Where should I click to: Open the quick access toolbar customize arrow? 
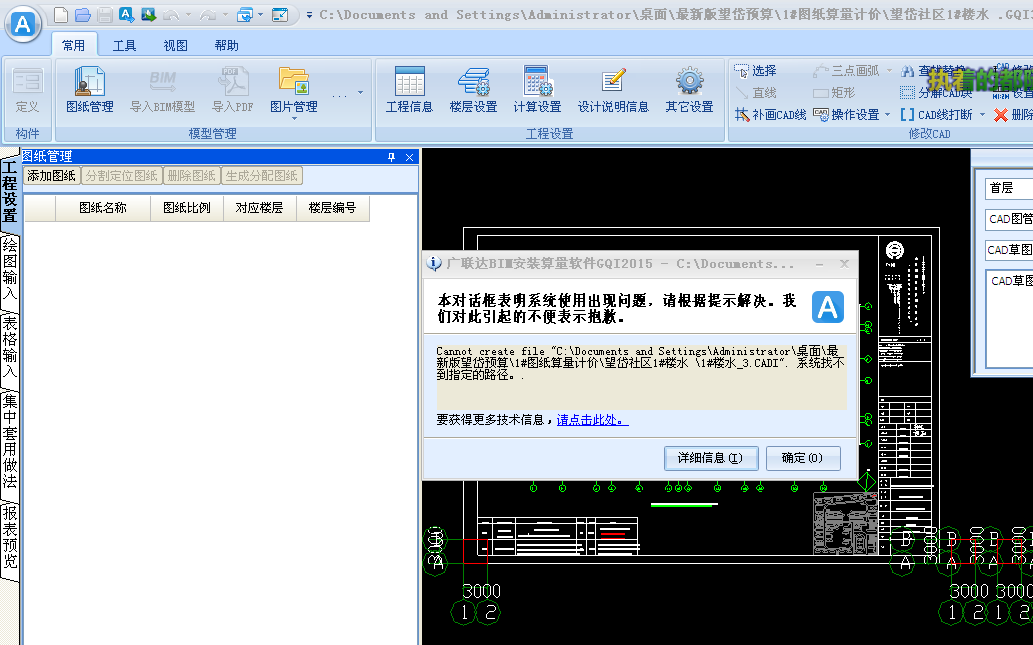(x=309, y=14)
